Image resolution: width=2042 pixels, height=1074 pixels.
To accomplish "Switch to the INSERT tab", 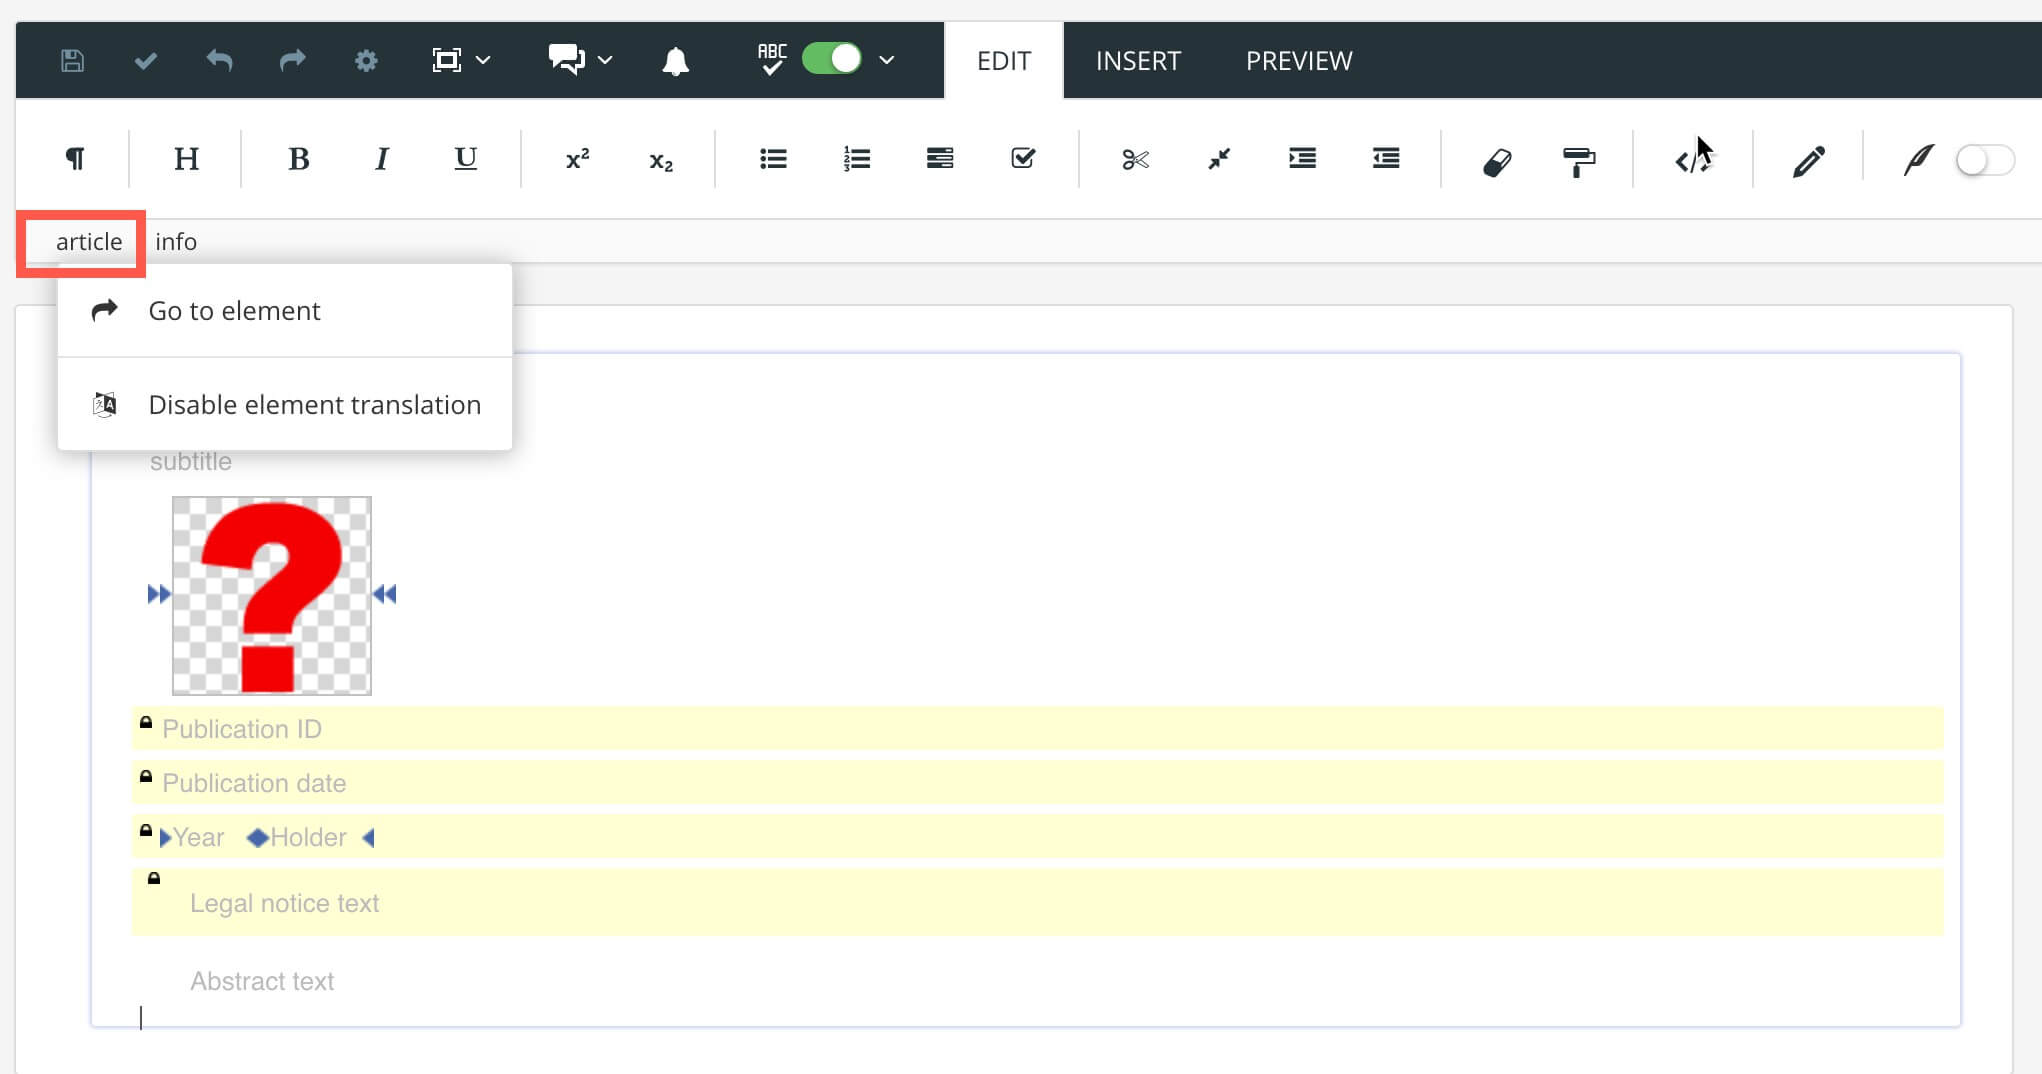I will click(1138, 60).
